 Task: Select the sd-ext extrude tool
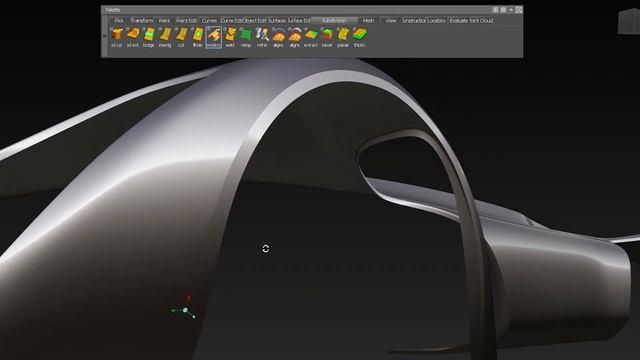click(133, 37)
